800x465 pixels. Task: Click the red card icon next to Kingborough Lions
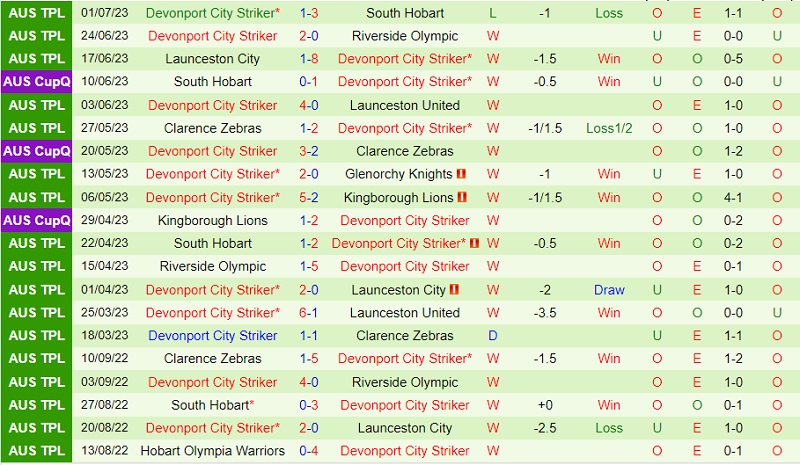[x=462, y=197]
